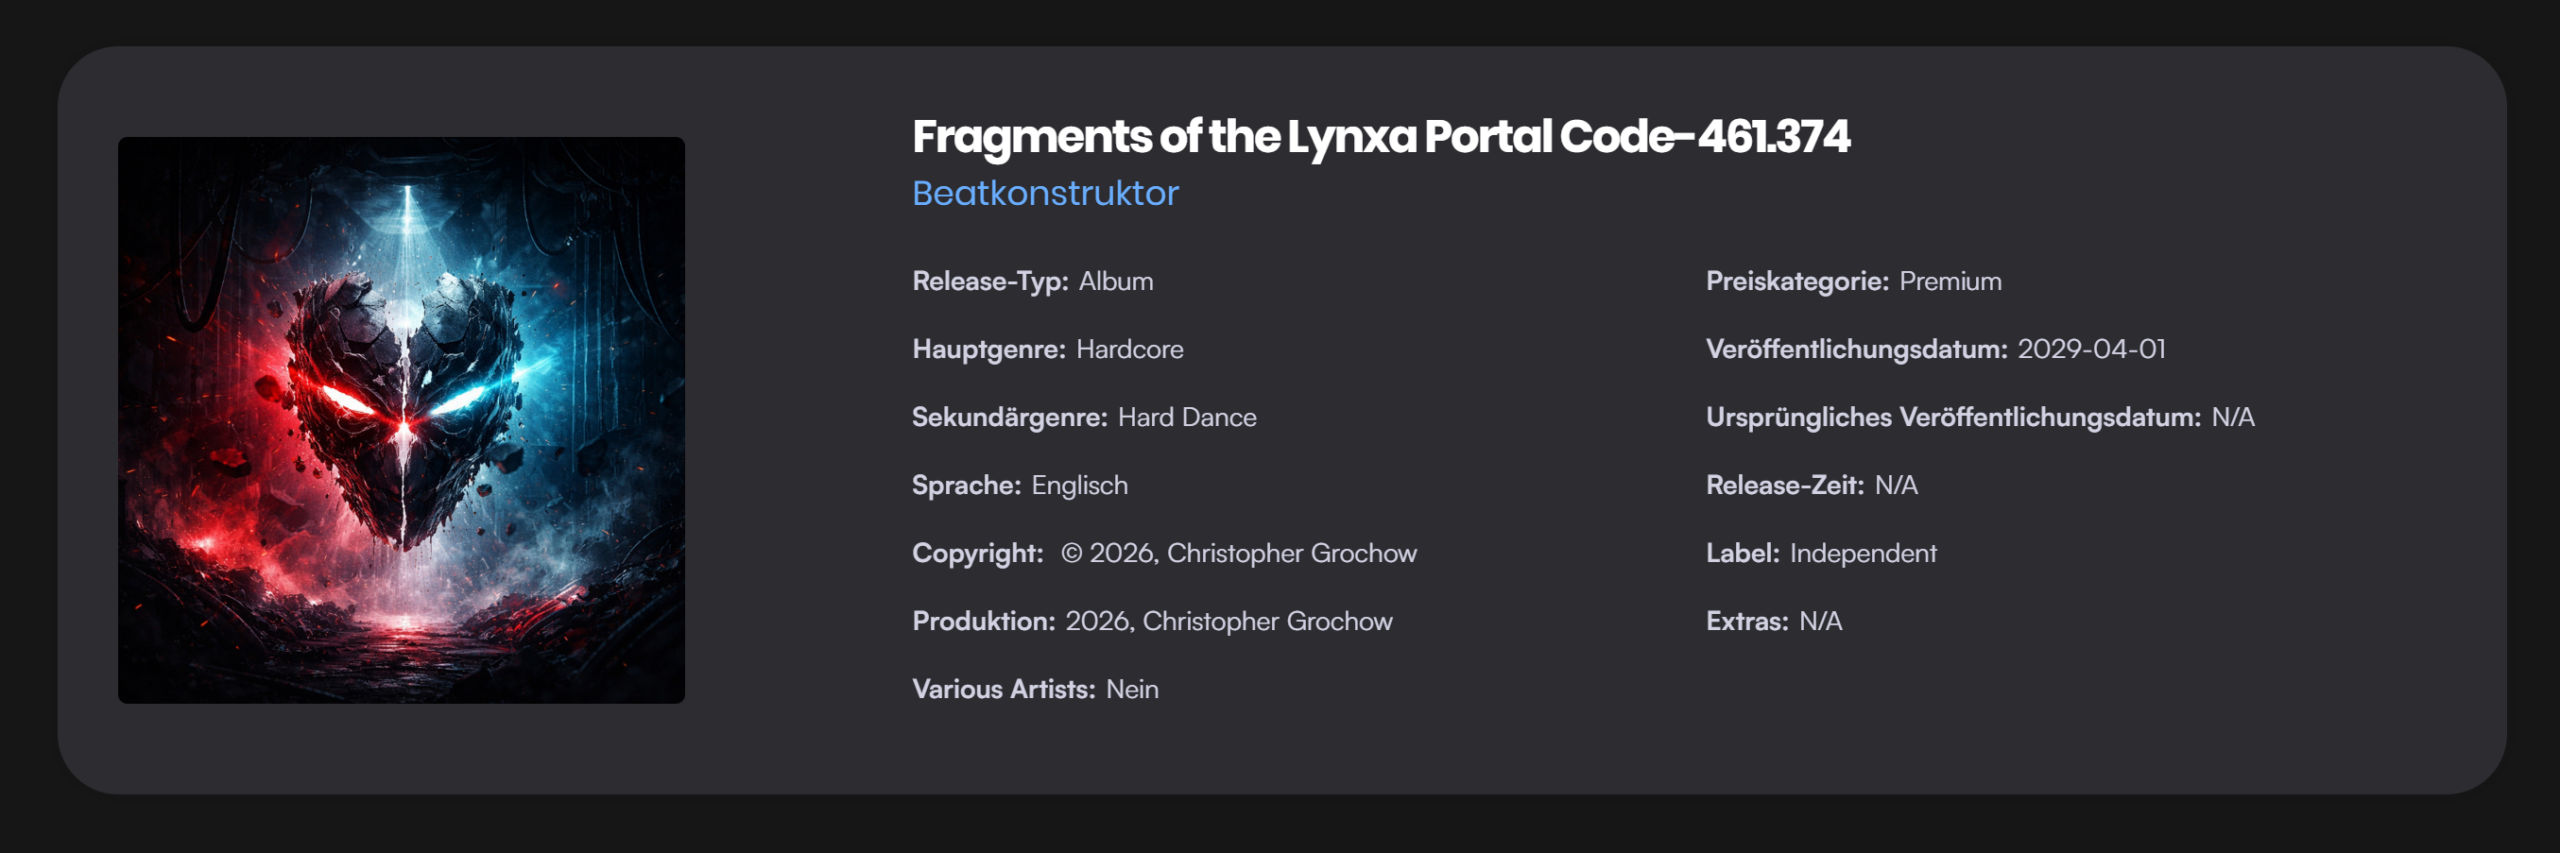Click the Veröffentlichungsdatum 2029-04-01 date
The image size is (2560, 853).
click(2091, 349)
